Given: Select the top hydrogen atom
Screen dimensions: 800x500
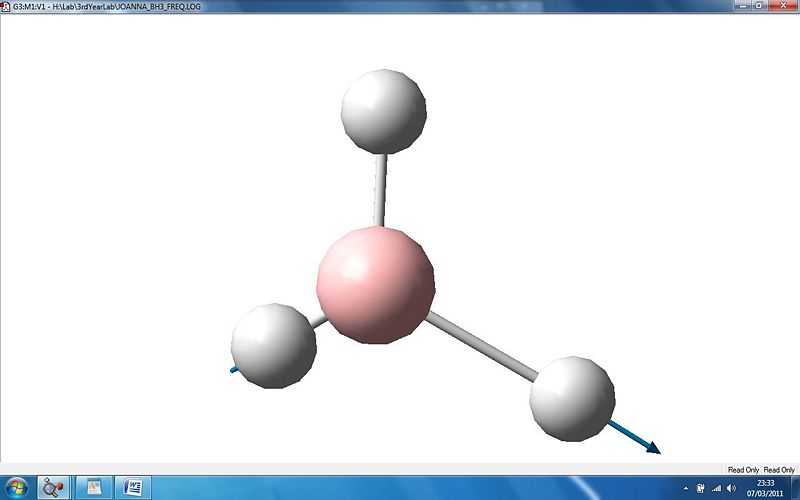Looking at the screenshot, I should point(384,111).
